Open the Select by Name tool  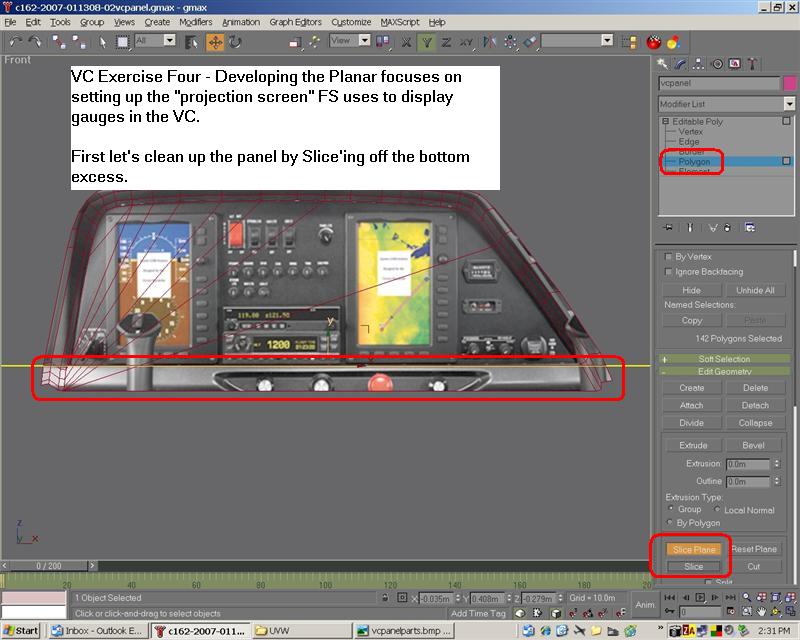[191, 42]
